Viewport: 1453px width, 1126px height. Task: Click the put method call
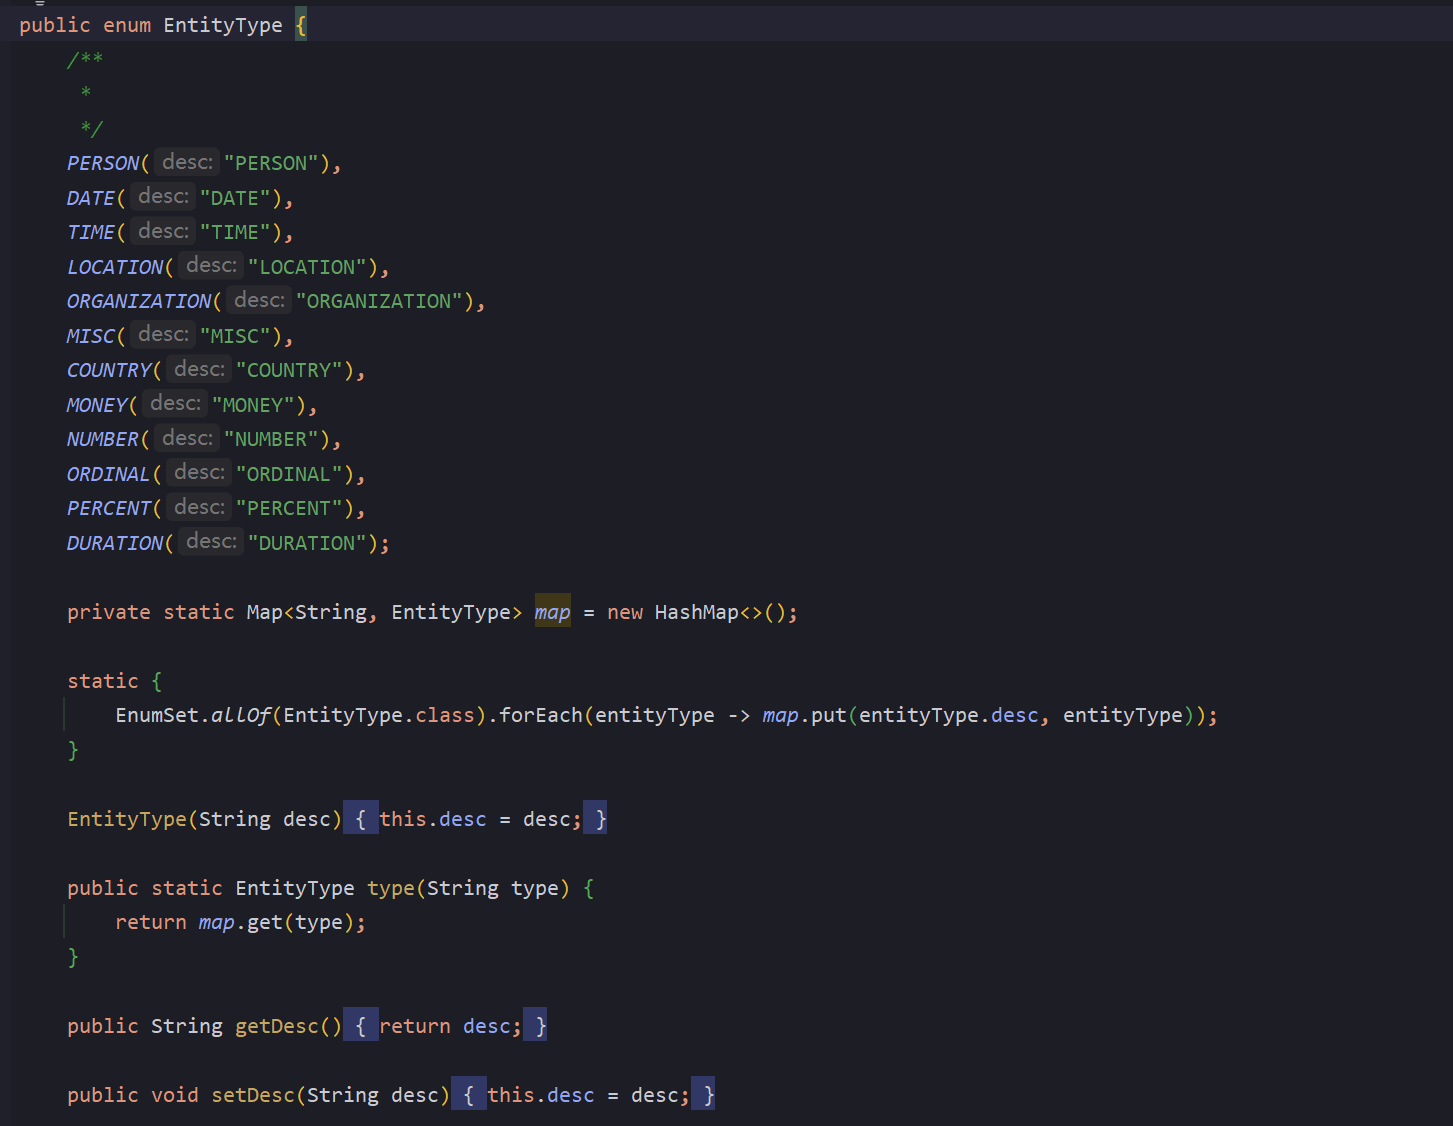[829, 715]
